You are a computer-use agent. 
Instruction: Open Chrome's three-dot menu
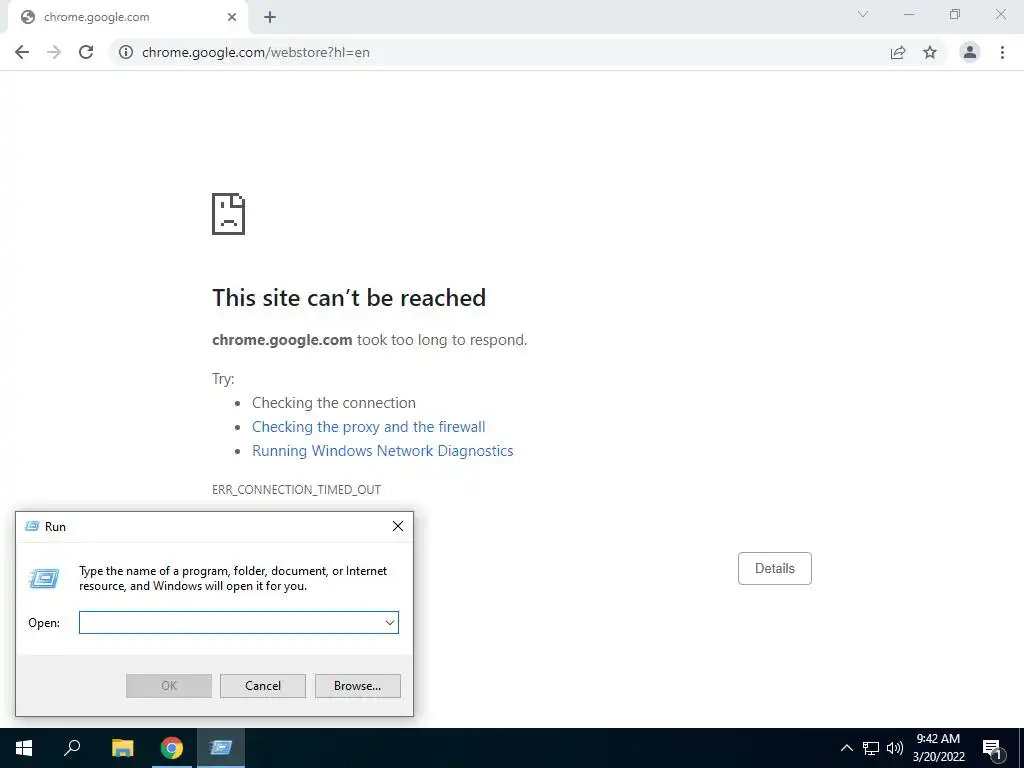pos(1002,52)
